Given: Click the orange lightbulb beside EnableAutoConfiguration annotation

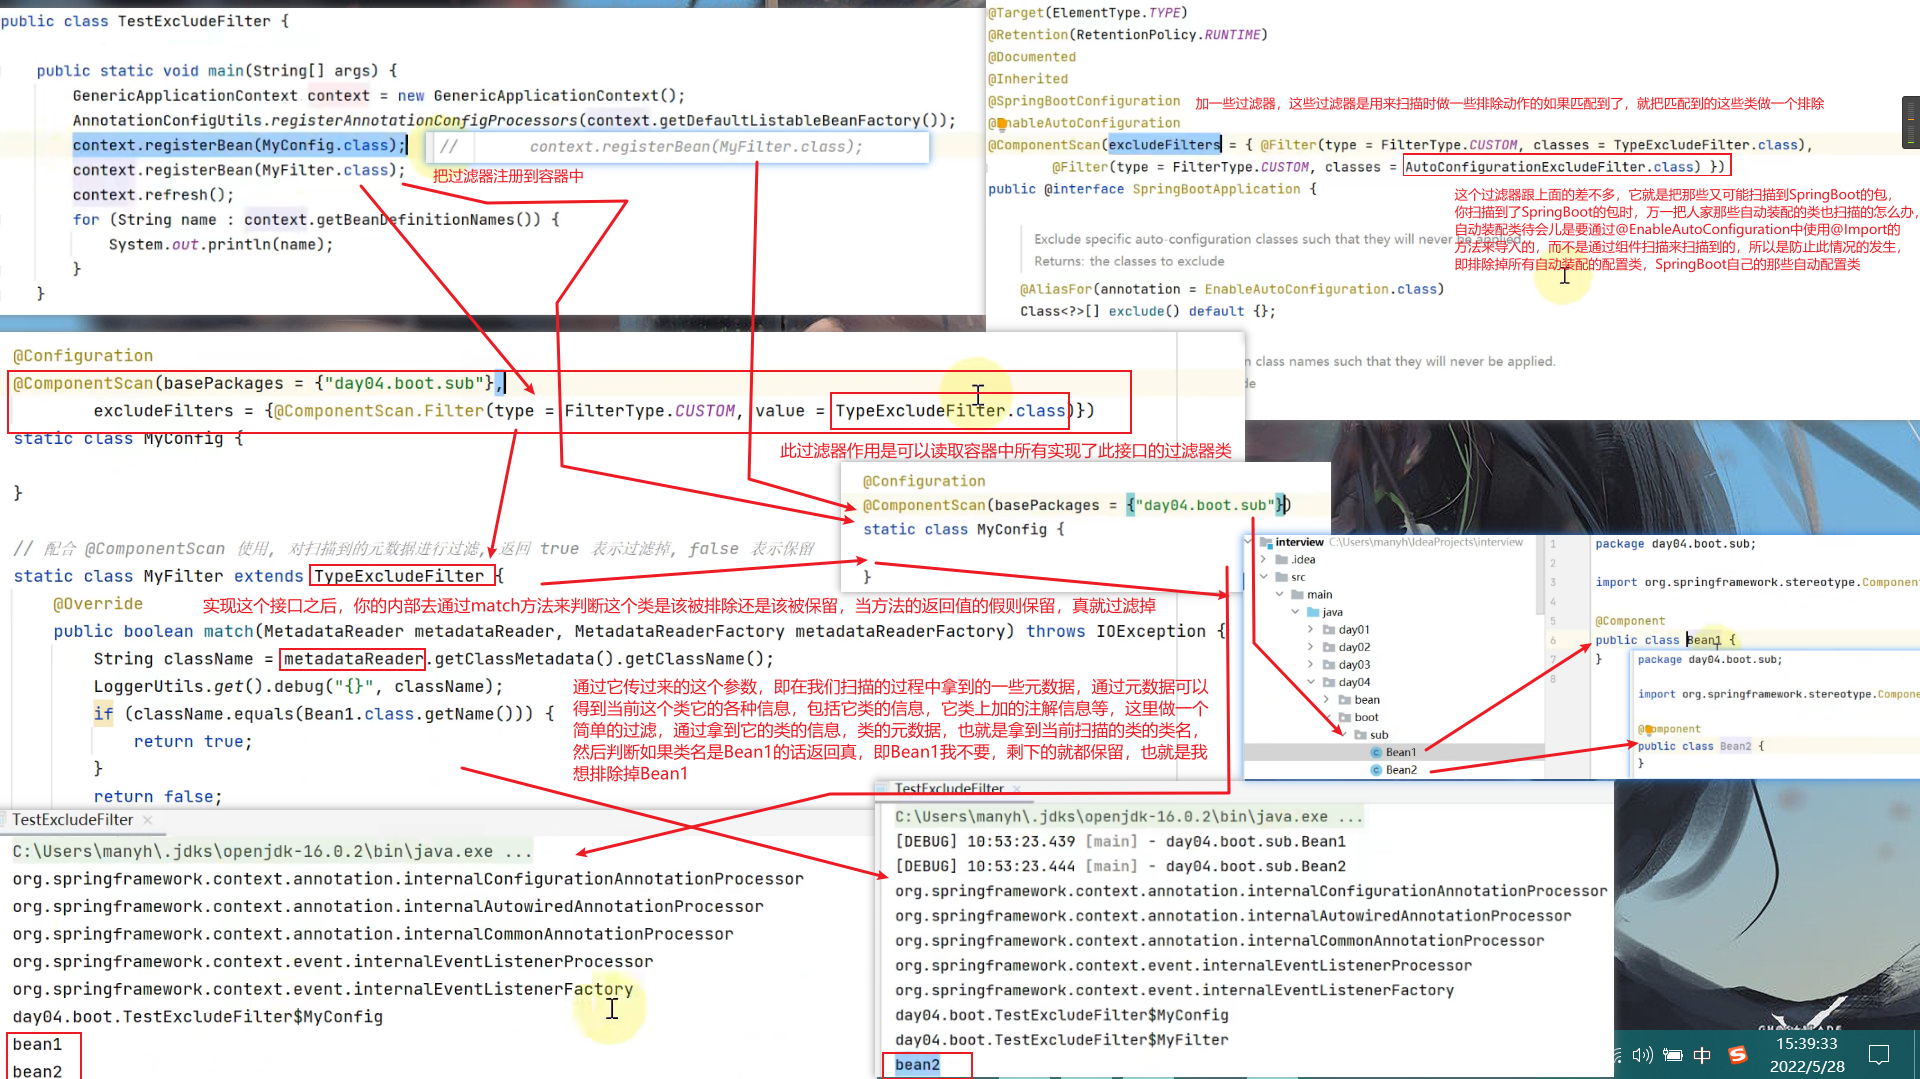Looking at the screenshot, I should click(1001, 125).
